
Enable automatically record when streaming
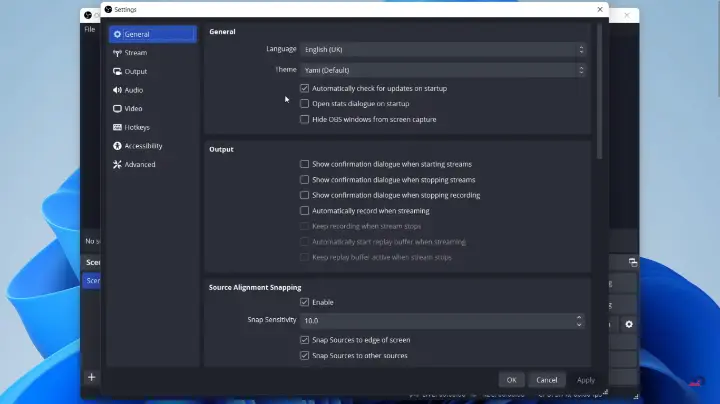click(x=304, y=211)
